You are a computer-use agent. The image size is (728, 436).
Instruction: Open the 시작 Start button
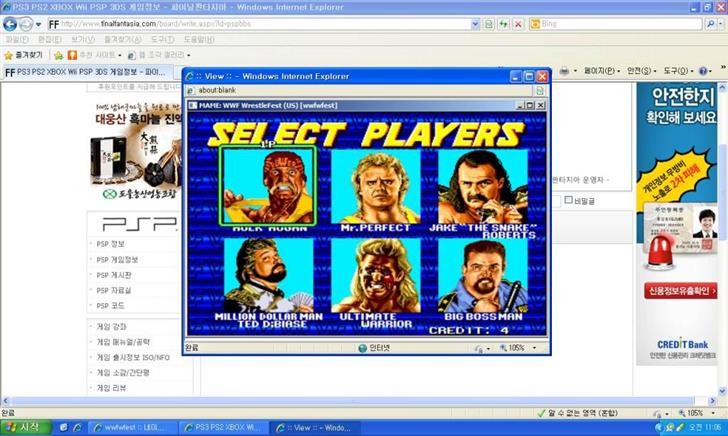point(25,428)
